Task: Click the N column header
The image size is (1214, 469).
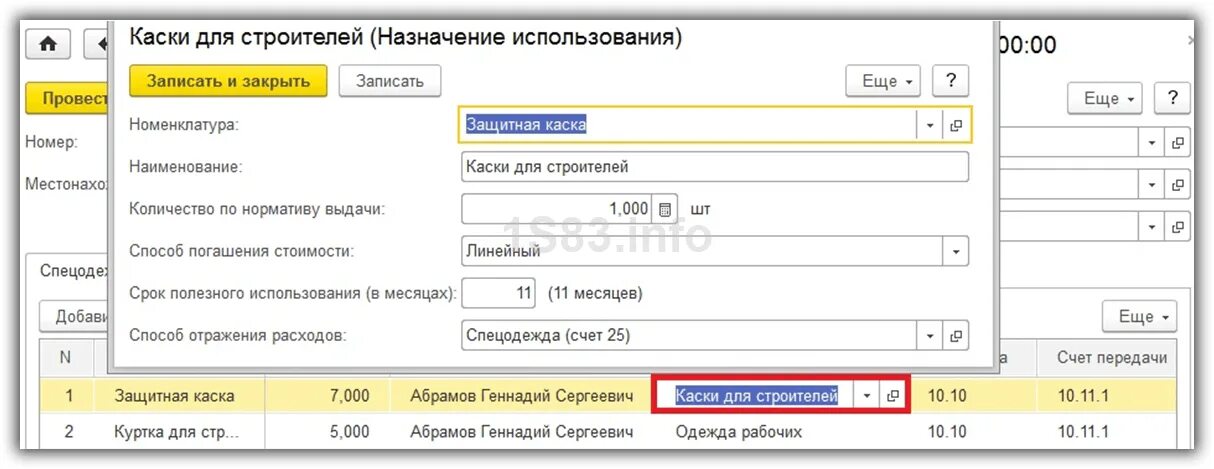Action: pyautogui.click(x=66, y=358)
